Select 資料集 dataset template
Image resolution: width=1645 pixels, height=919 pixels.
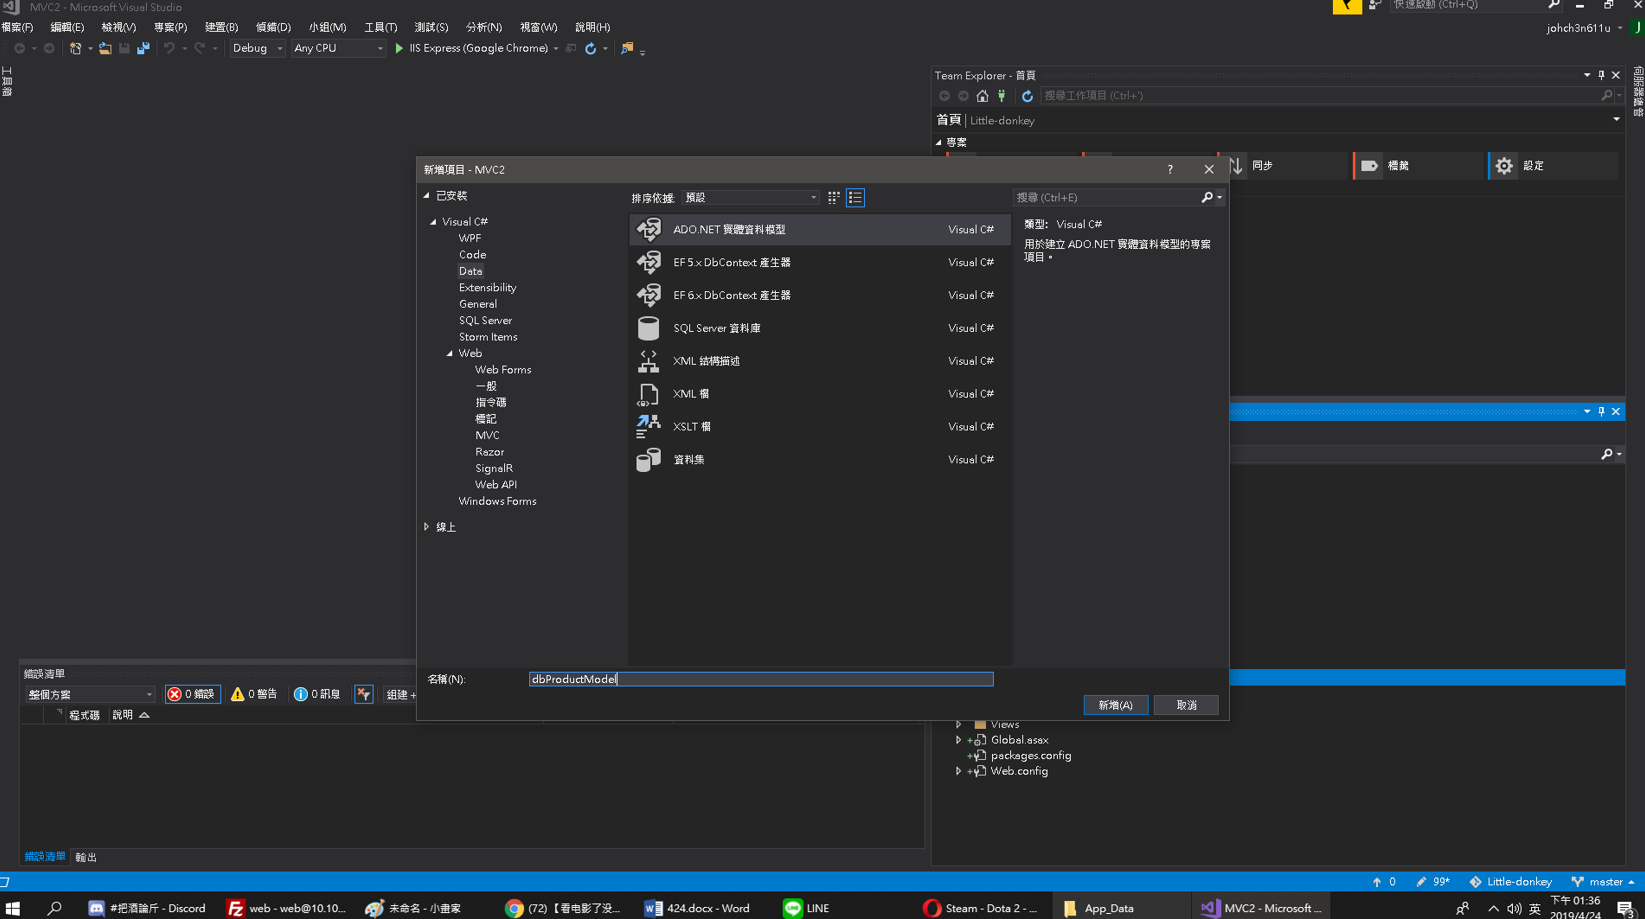819,460
